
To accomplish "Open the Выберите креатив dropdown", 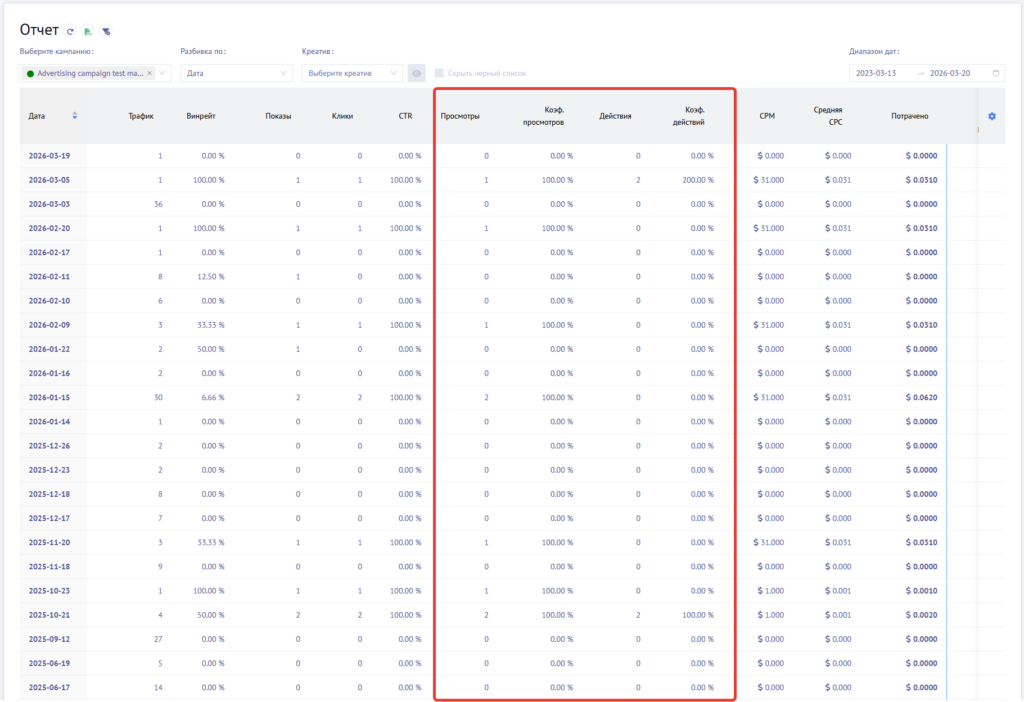I will tap(352, 73).
